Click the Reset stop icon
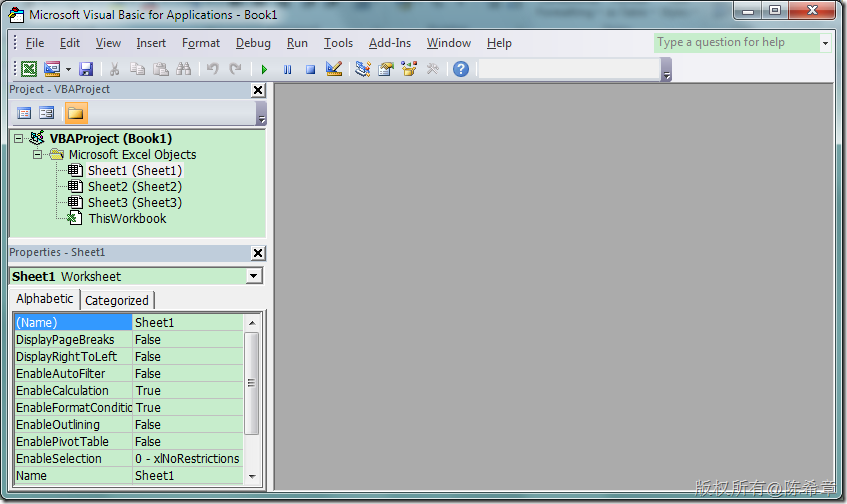The width and height of the screenshot is (847, 504). pyautogui.click(x=310, y=69)
